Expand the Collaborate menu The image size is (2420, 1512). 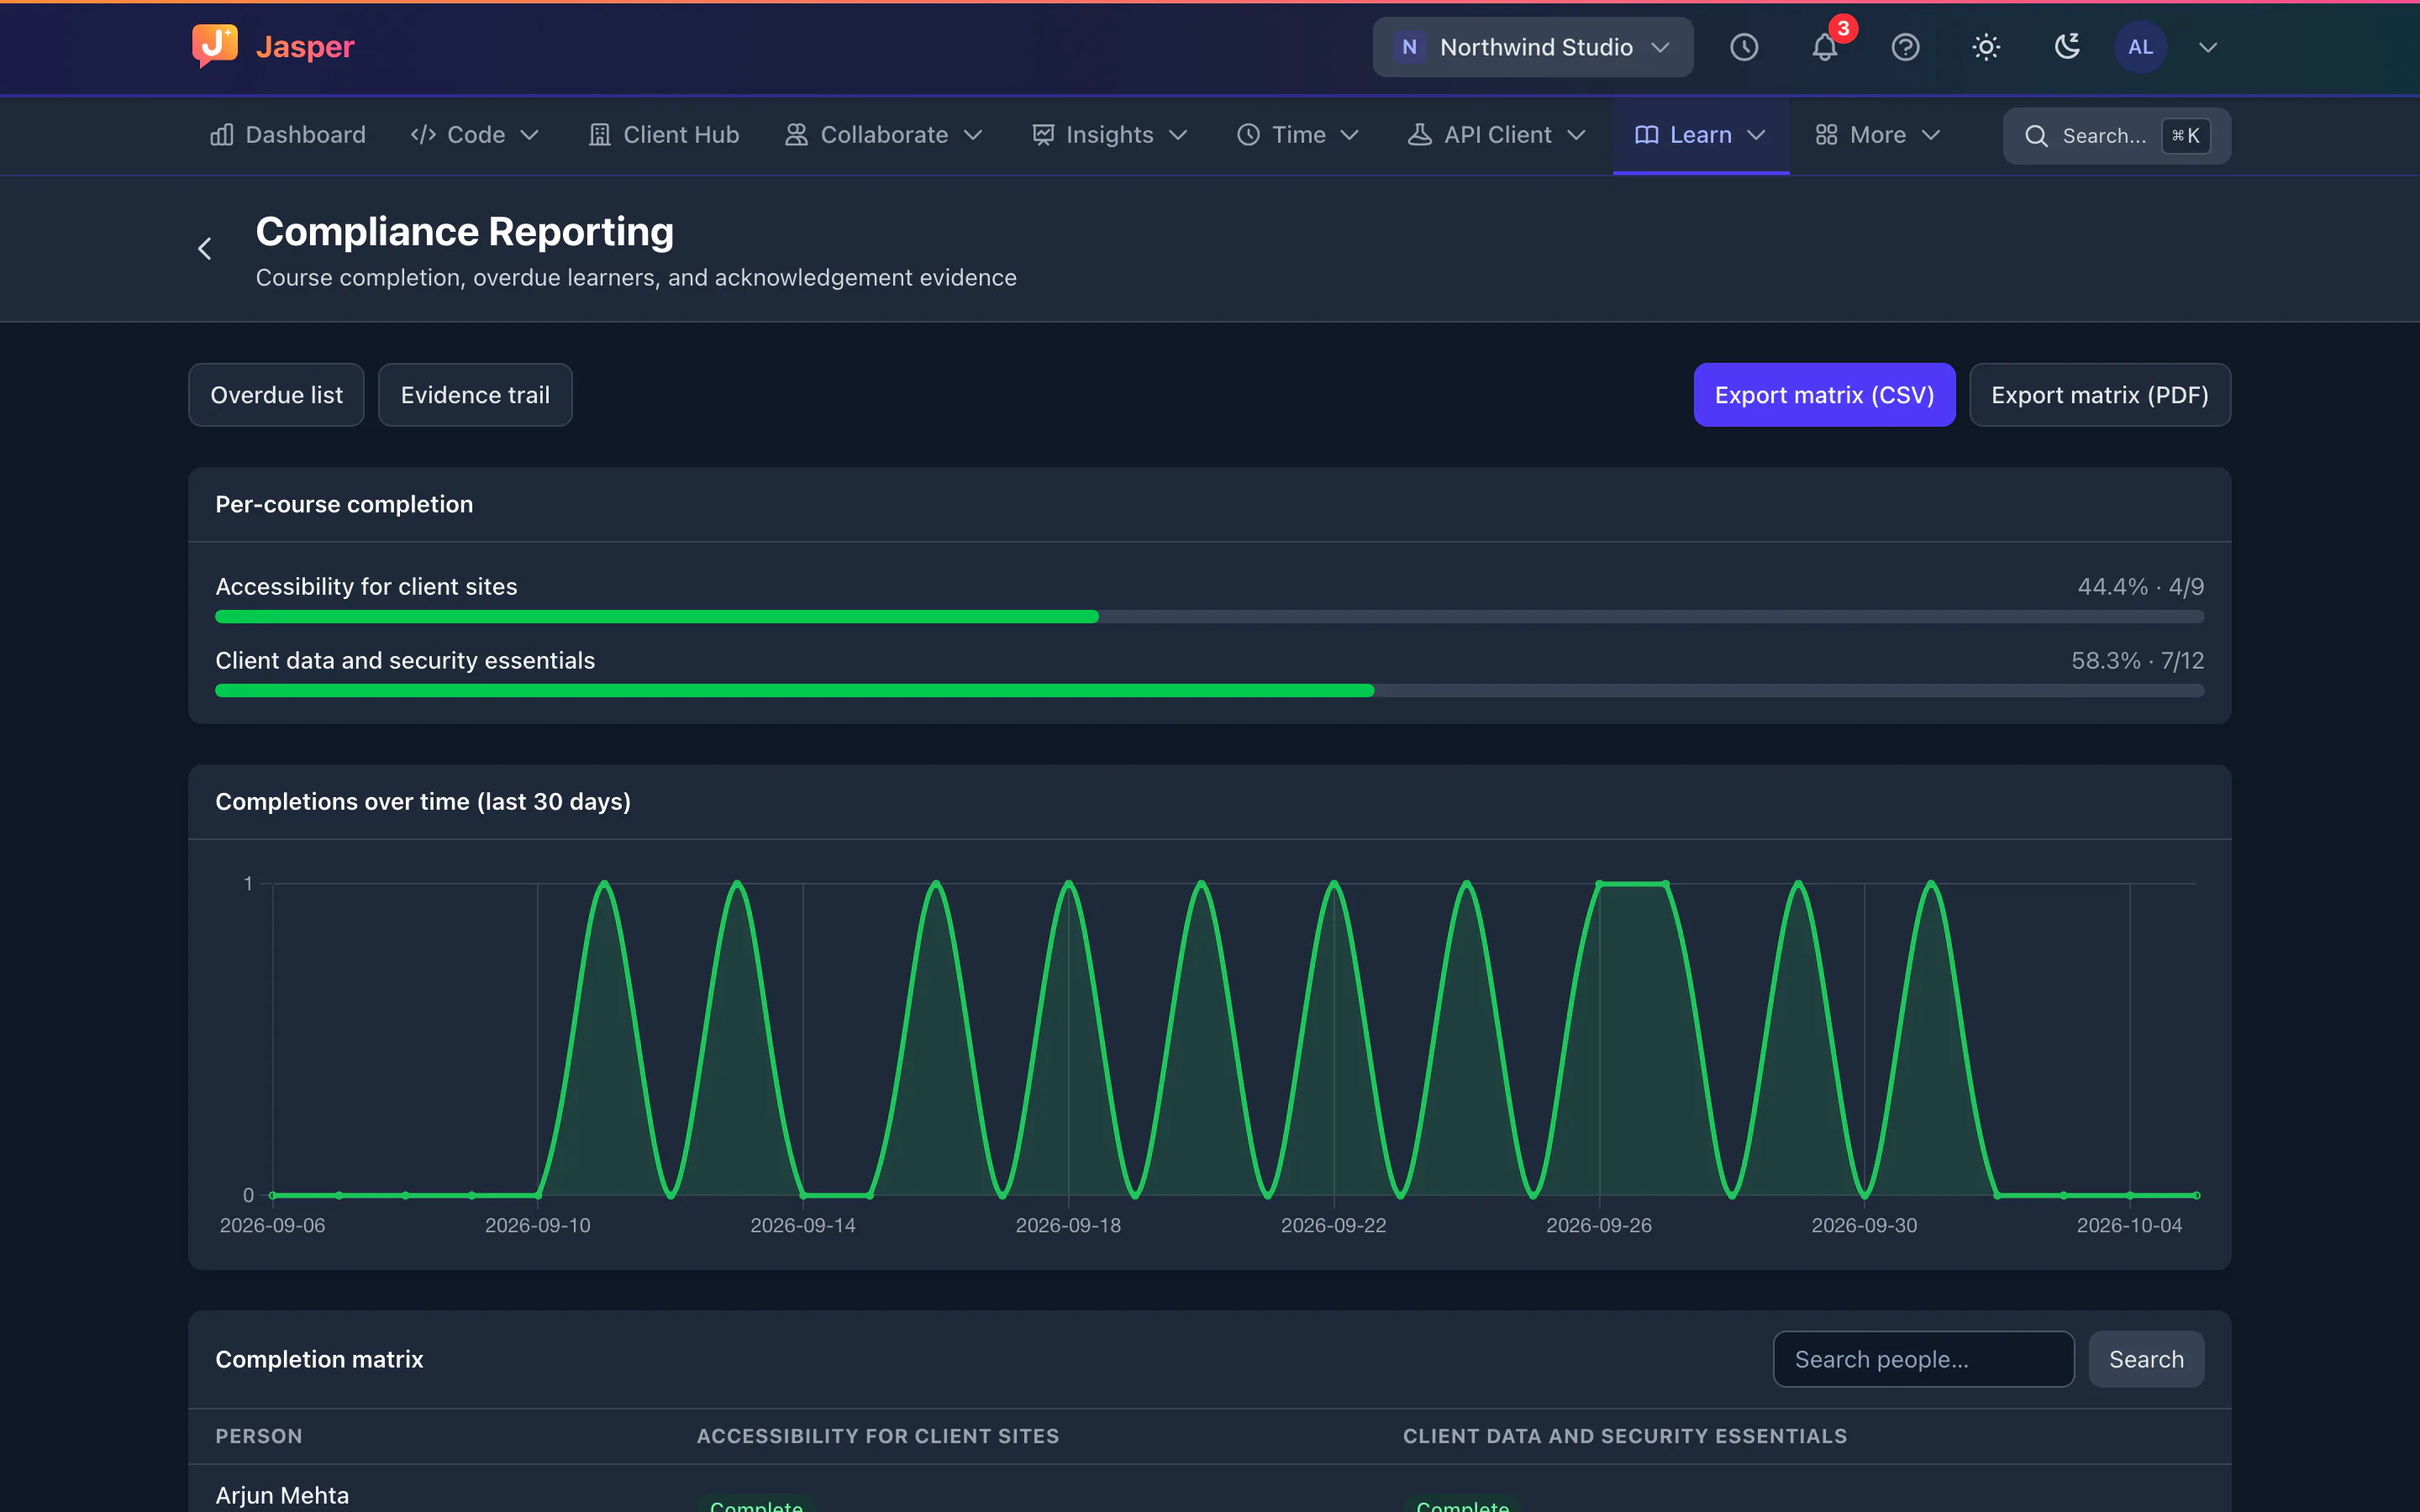pos(885,135)
